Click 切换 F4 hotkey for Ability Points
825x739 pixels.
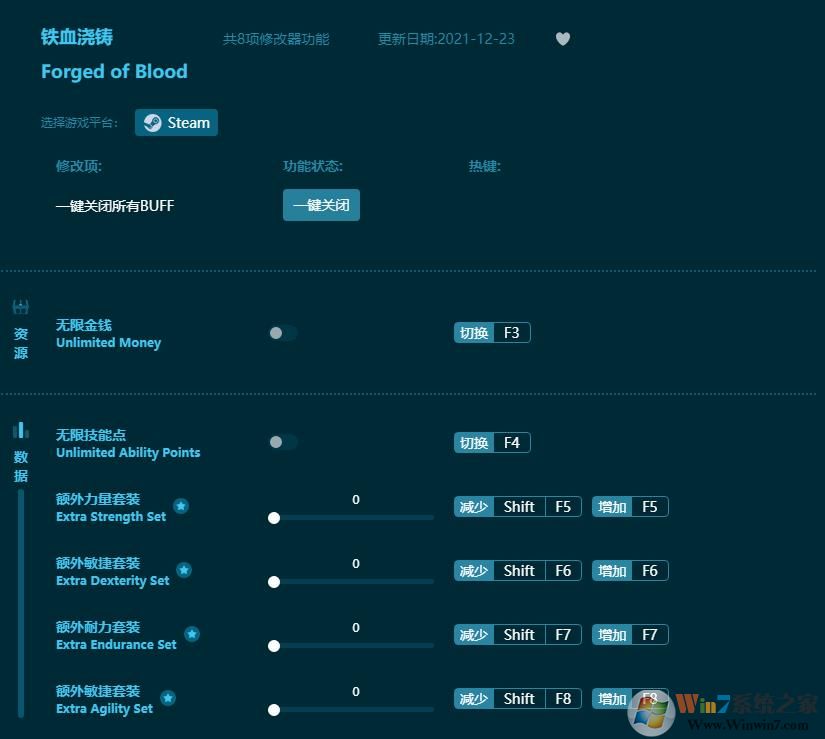pos(492,443)
